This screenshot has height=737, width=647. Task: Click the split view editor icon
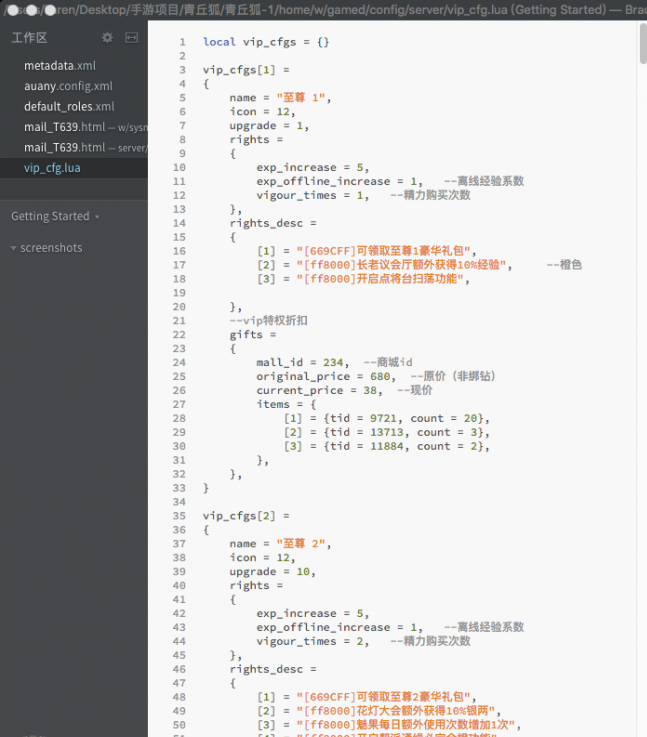(131, 38)
